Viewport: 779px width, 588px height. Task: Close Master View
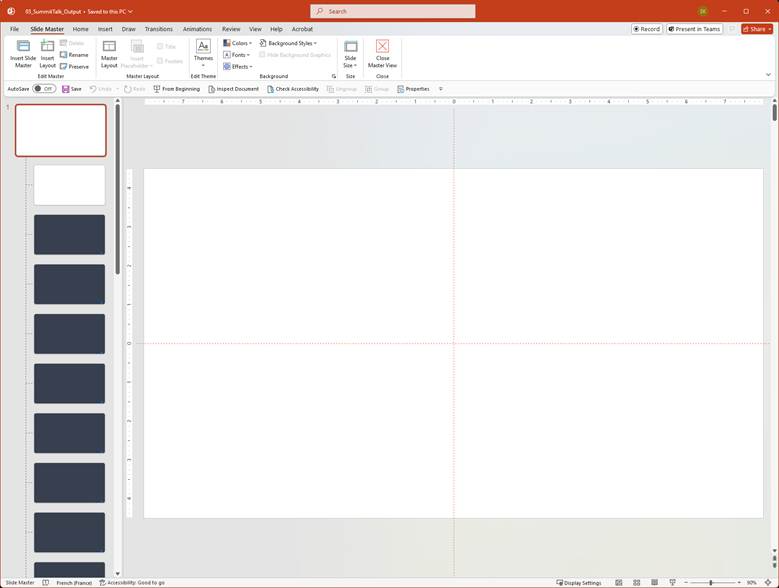coord(382,54)
